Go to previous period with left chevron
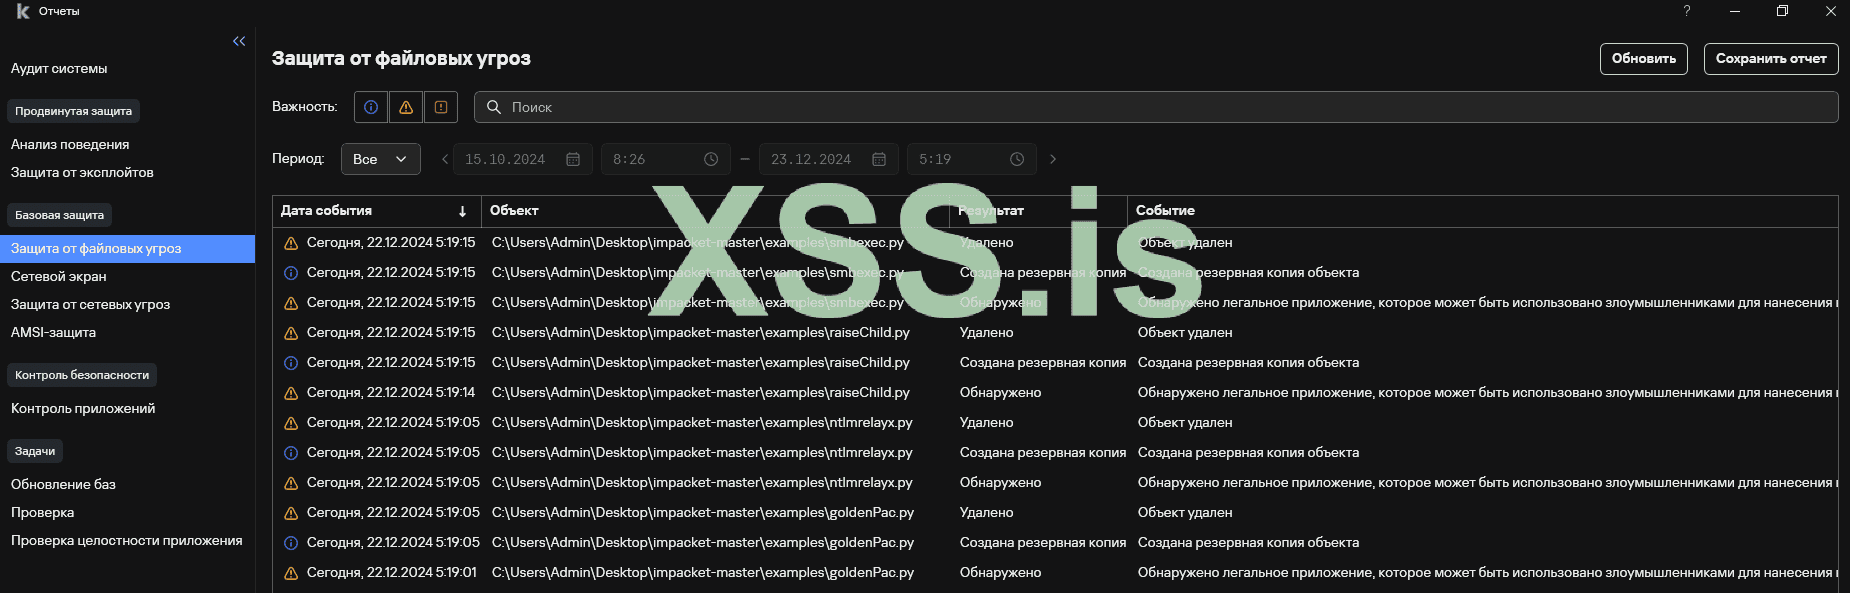This screenshot has width=1850, height=593. [x=445, y=159]
